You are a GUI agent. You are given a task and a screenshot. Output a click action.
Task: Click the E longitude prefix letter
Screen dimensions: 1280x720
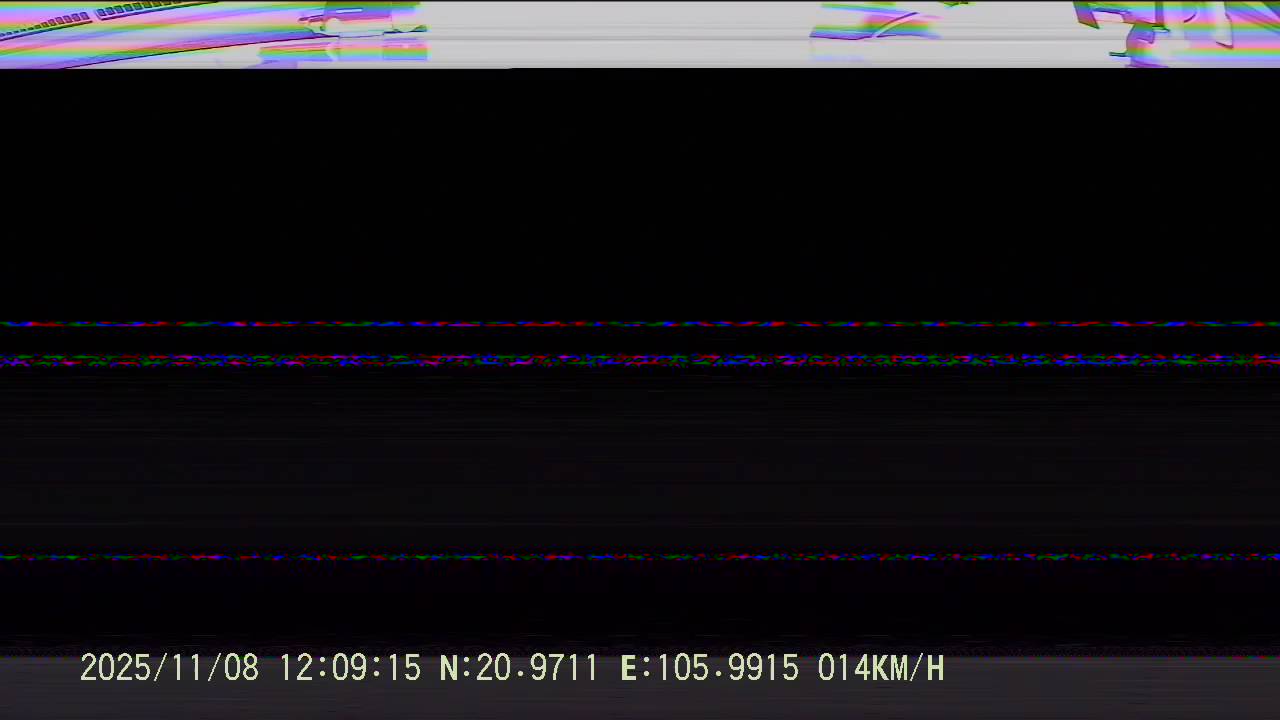coord(629,668)
